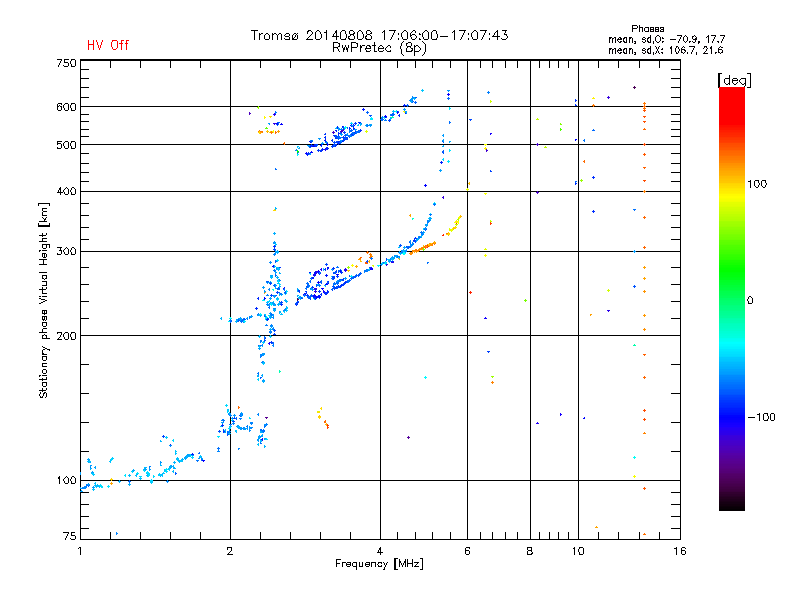Image resolution: width=800 pixels, height=600 pixels.
Task: Click the 'Phases' header text
Action: click(x=647, y=29)
